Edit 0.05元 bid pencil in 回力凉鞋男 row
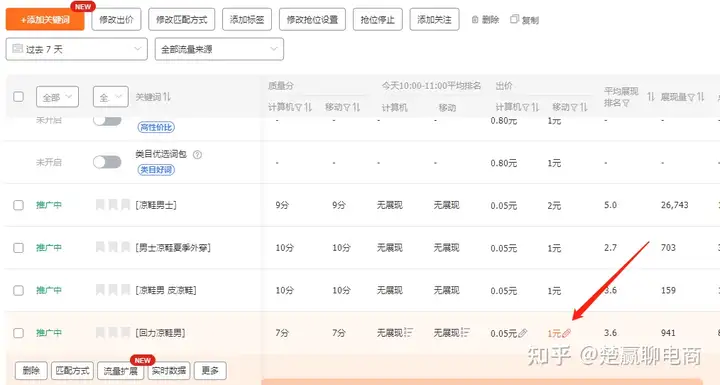This screenshot has width=720, height=385. click(x=523, y=333)
